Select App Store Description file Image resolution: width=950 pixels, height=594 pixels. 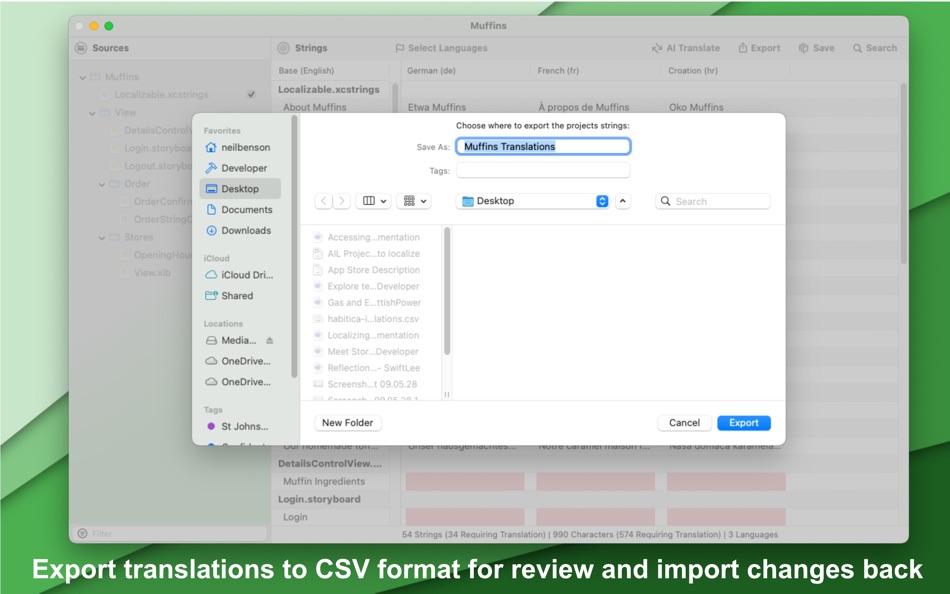click(x=373, y=270)
